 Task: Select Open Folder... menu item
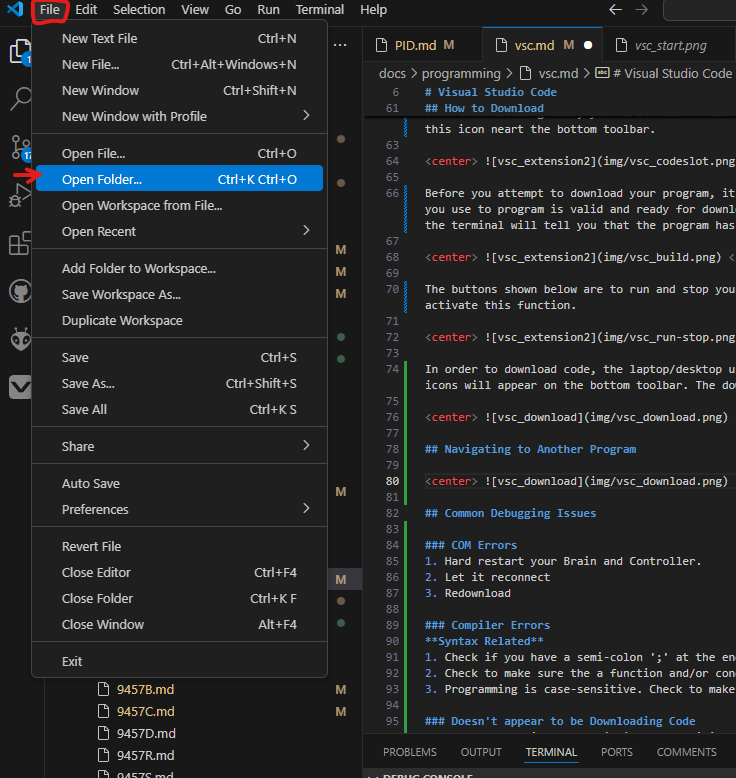pyautogui.click(x=179, y=180)
